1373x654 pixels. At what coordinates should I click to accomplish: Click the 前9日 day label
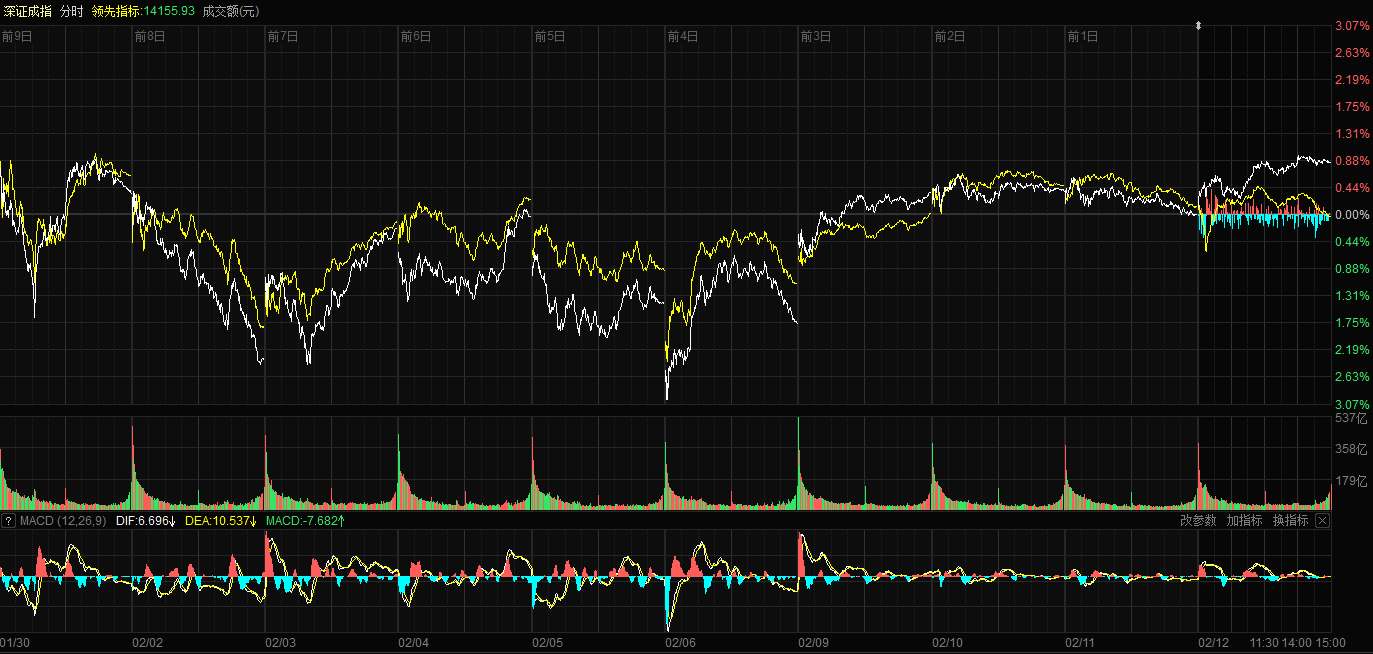[x=17, y=37]
